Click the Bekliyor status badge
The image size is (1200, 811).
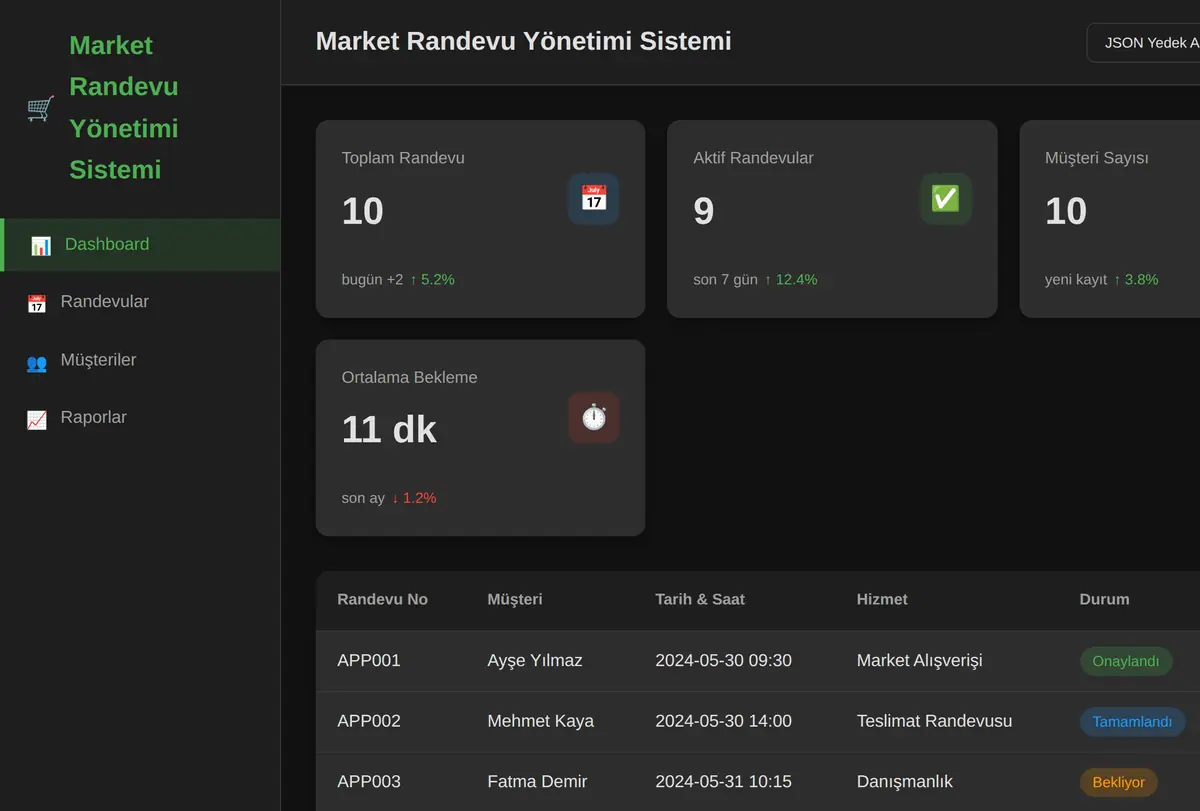pos(1119,782)
